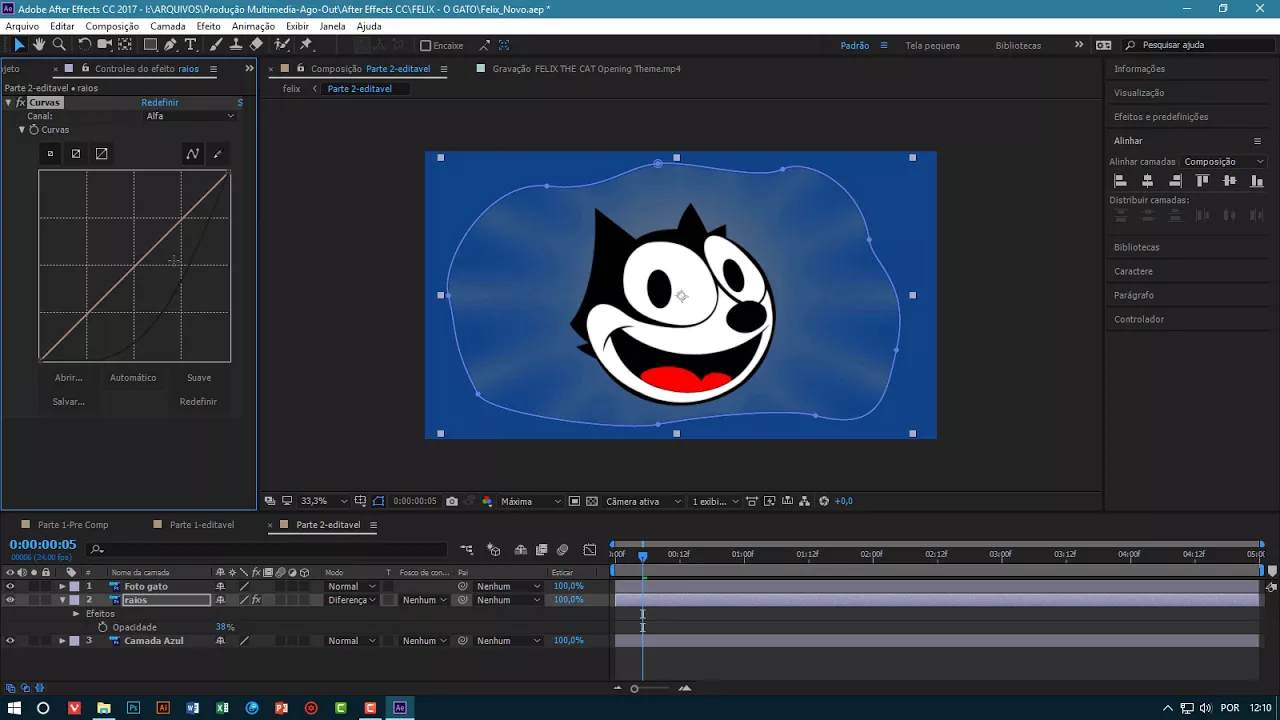Open the 1 exibição layout dropdown
Image resolution: width=1280 pixels, height=720 pixels.
pos(716,501)
